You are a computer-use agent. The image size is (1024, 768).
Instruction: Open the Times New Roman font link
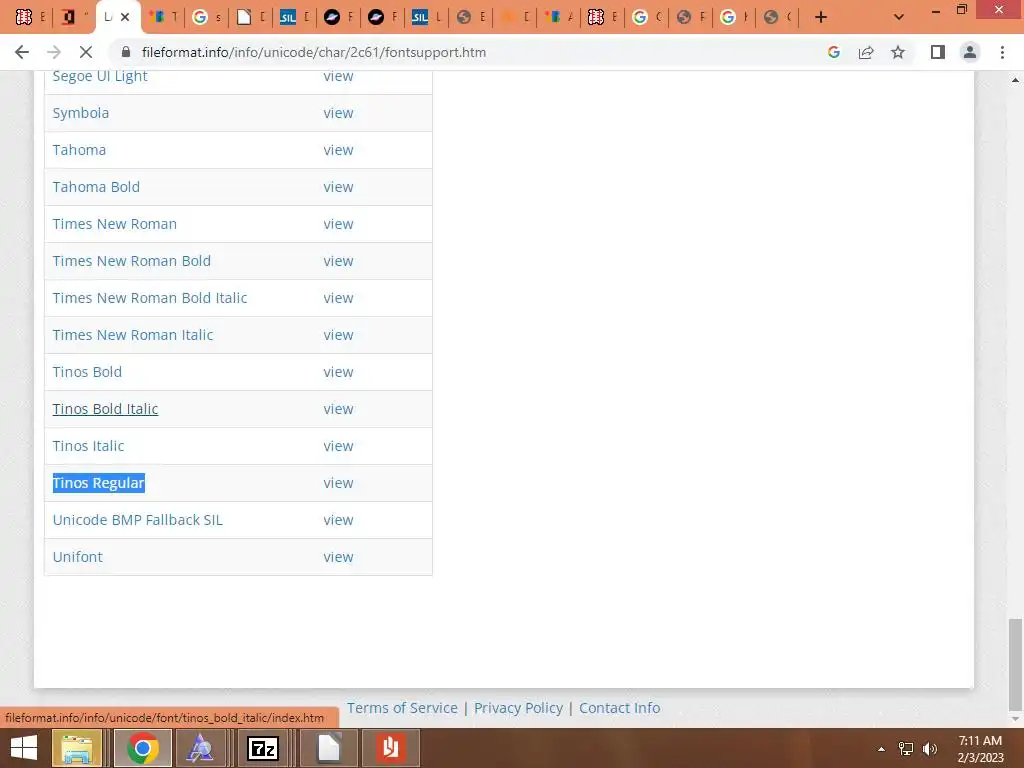[115, 224]
